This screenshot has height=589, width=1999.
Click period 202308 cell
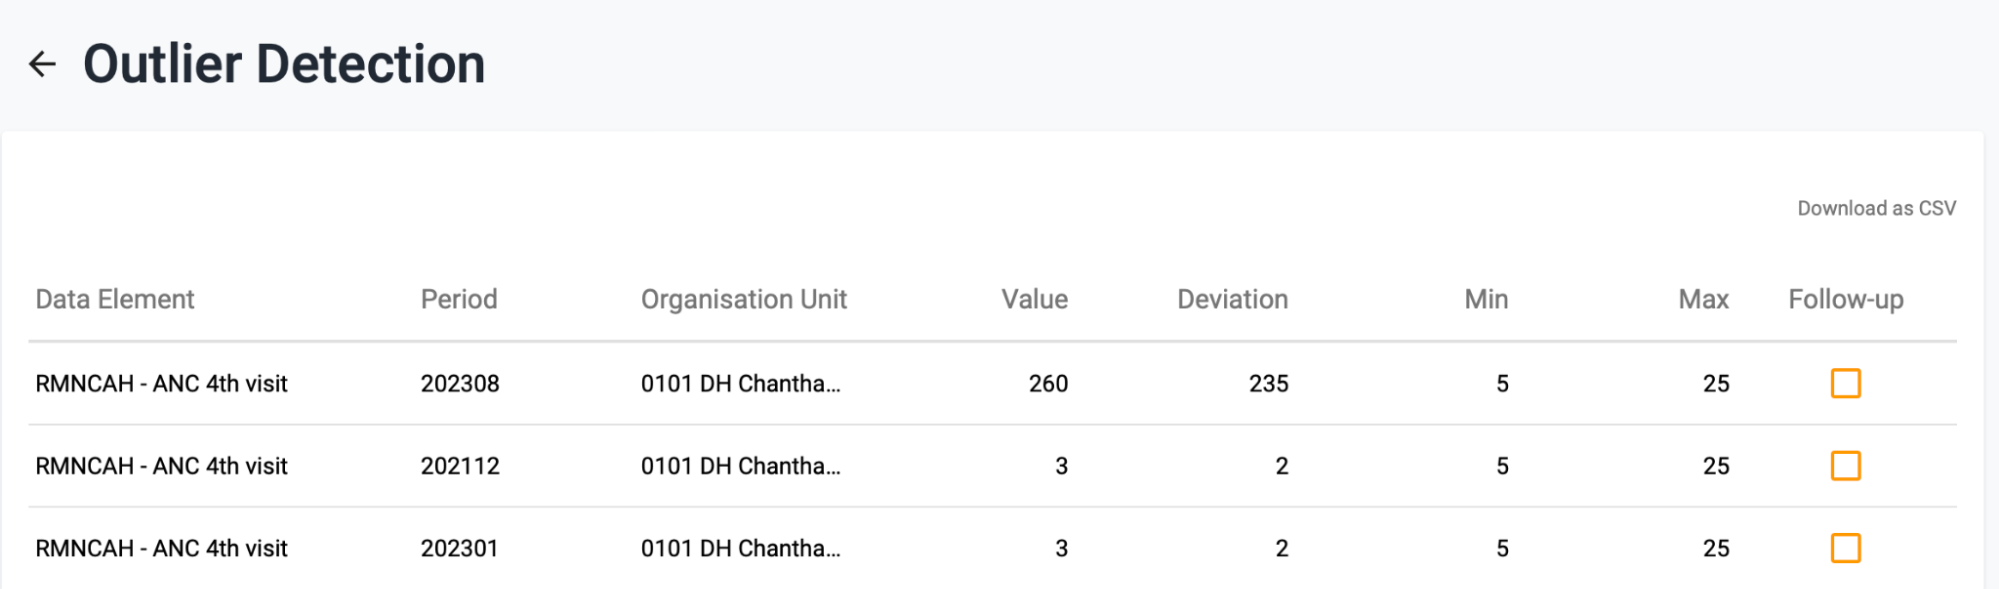pyautogui.click(x=460, y=383)
